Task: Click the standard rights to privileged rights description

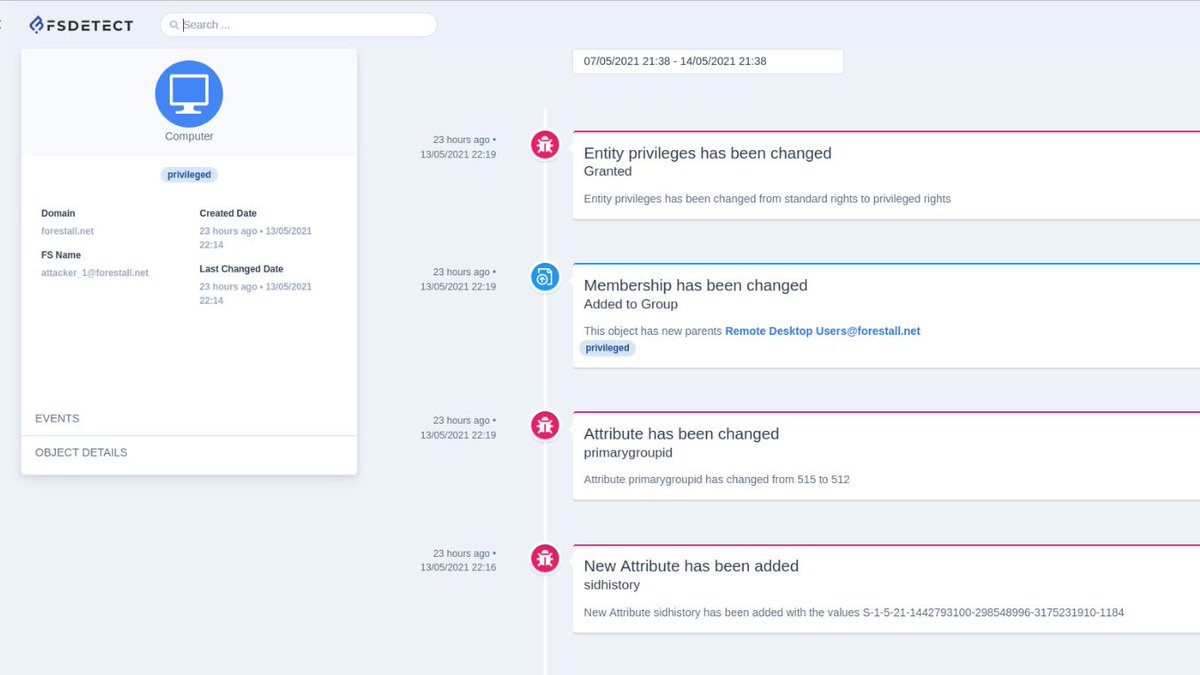Action: (767, 199)
